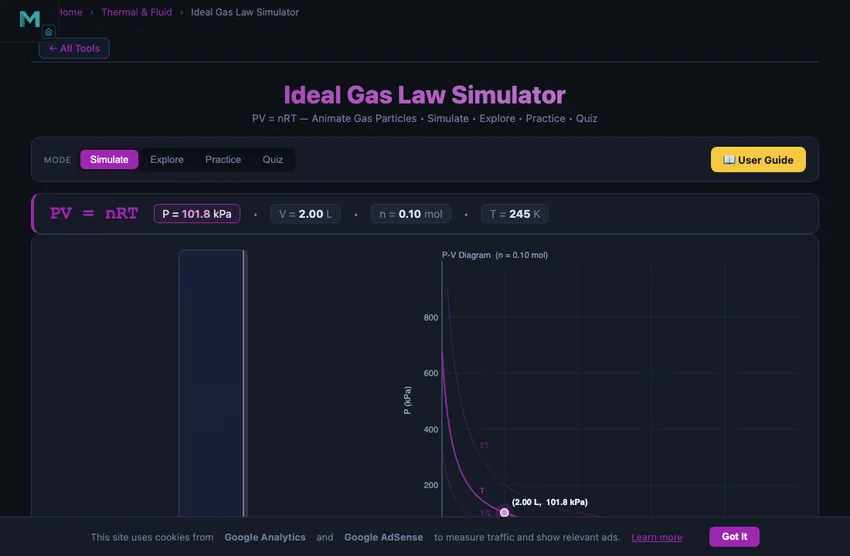850x556 pixels.
Task: Click the 800 axis tick label
Action: 430,318
